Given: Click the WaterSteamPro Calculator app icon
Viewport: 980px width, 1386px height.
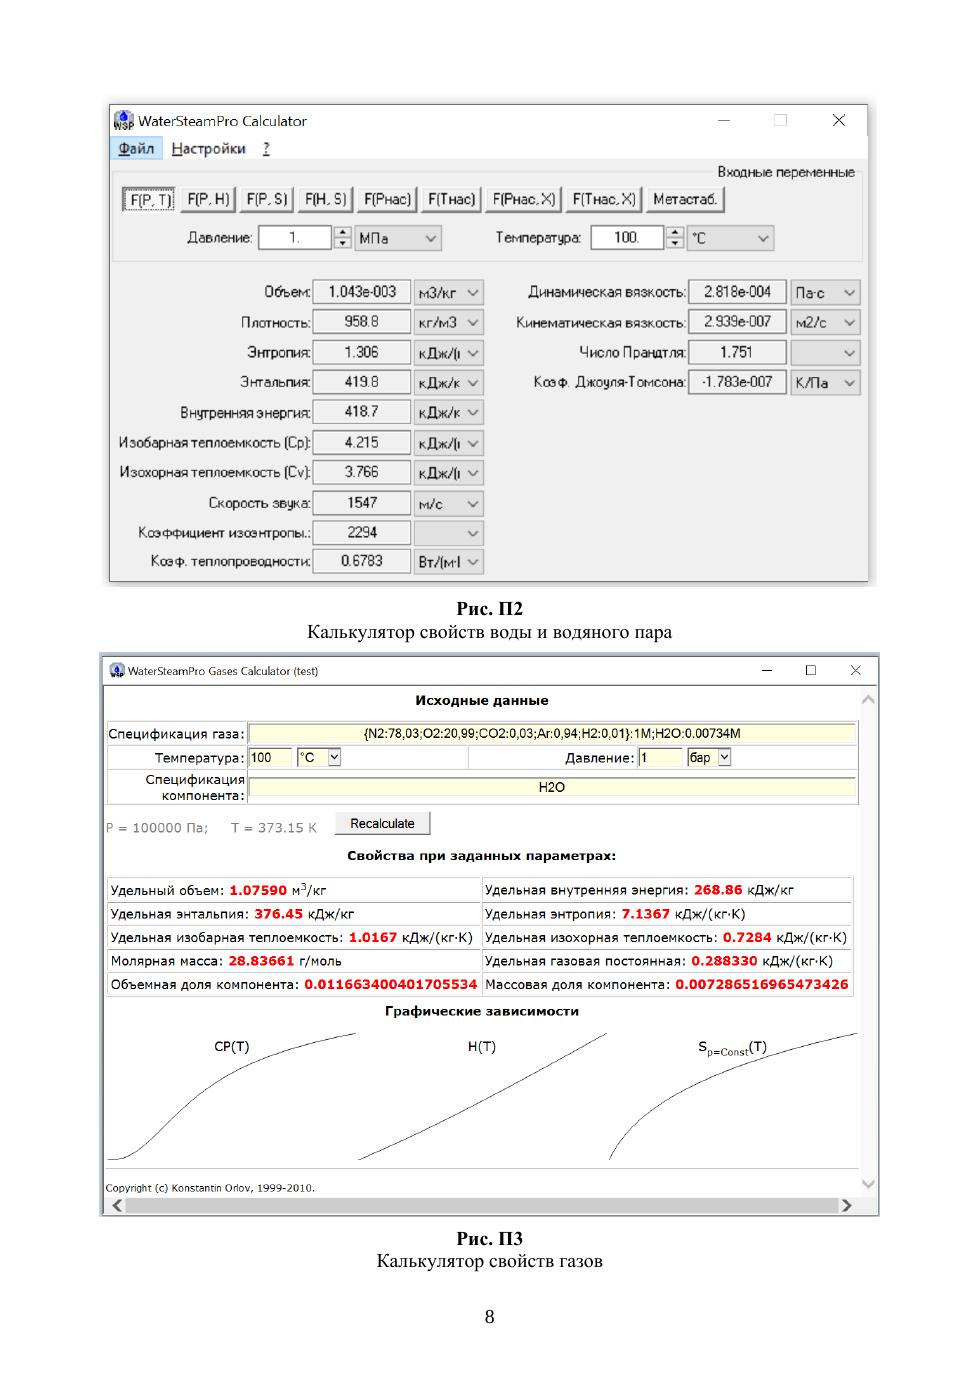Looking at the screenshot, I should (123, 121).
